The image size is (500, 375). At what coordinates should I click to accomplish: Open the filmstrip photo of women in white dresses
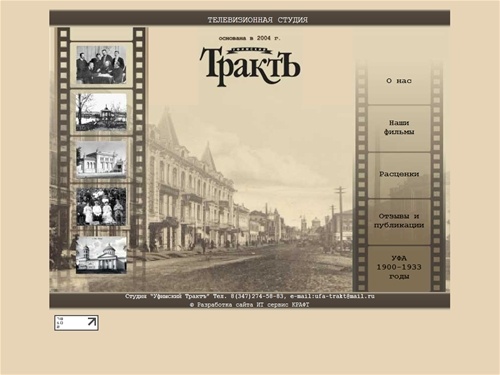(101, 206)
